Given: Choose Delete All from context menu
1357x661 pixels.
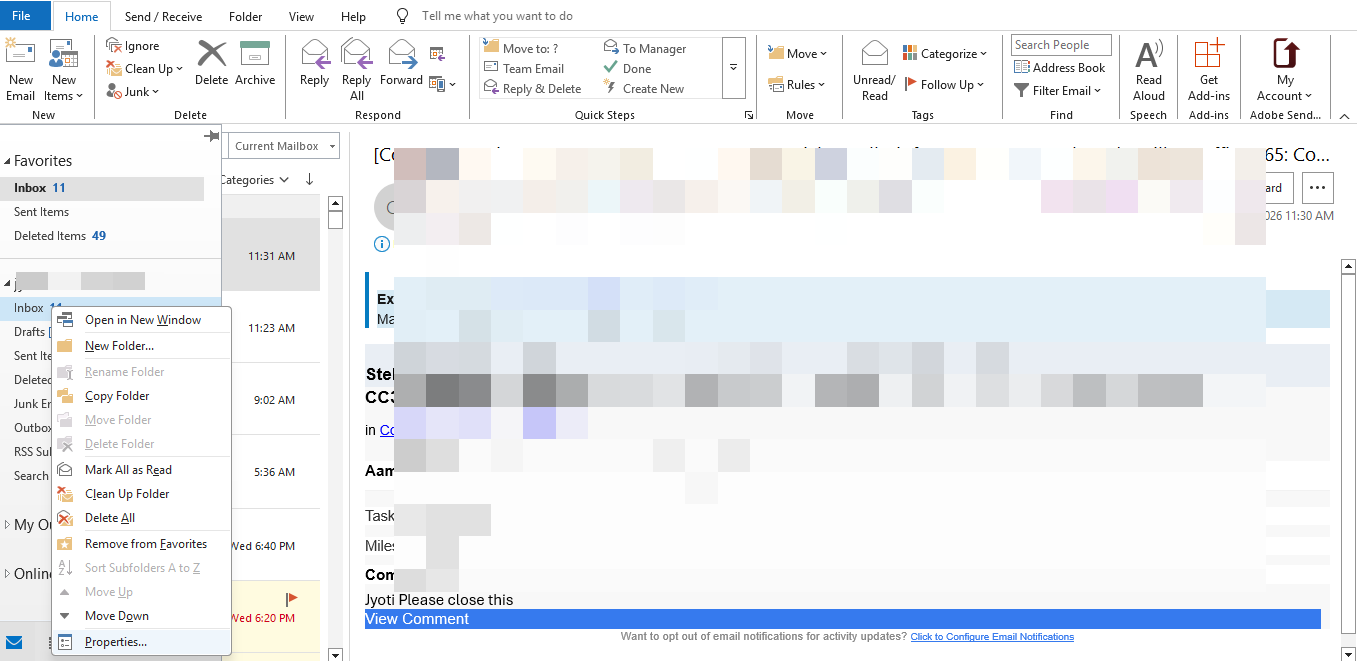Looking at the screenshot, I should click(142, 518).
